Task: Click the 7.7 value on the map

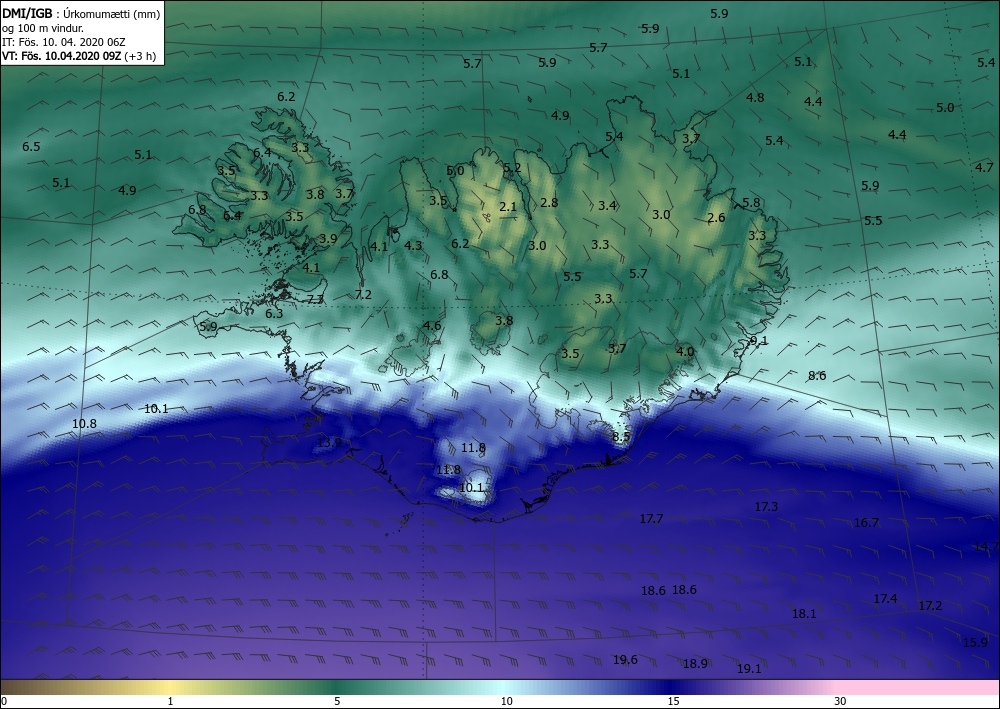Action: (x=315, y=299)
